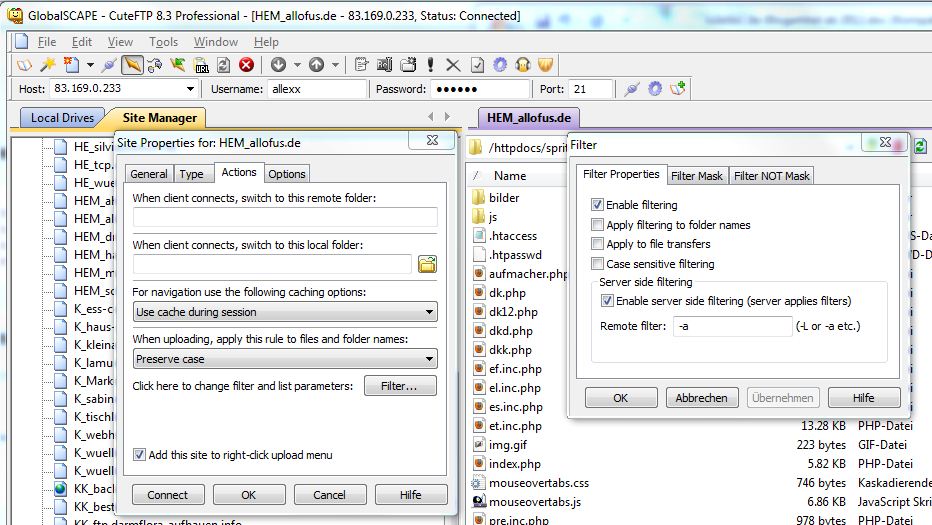Open the Tools menu

(163, 42)
